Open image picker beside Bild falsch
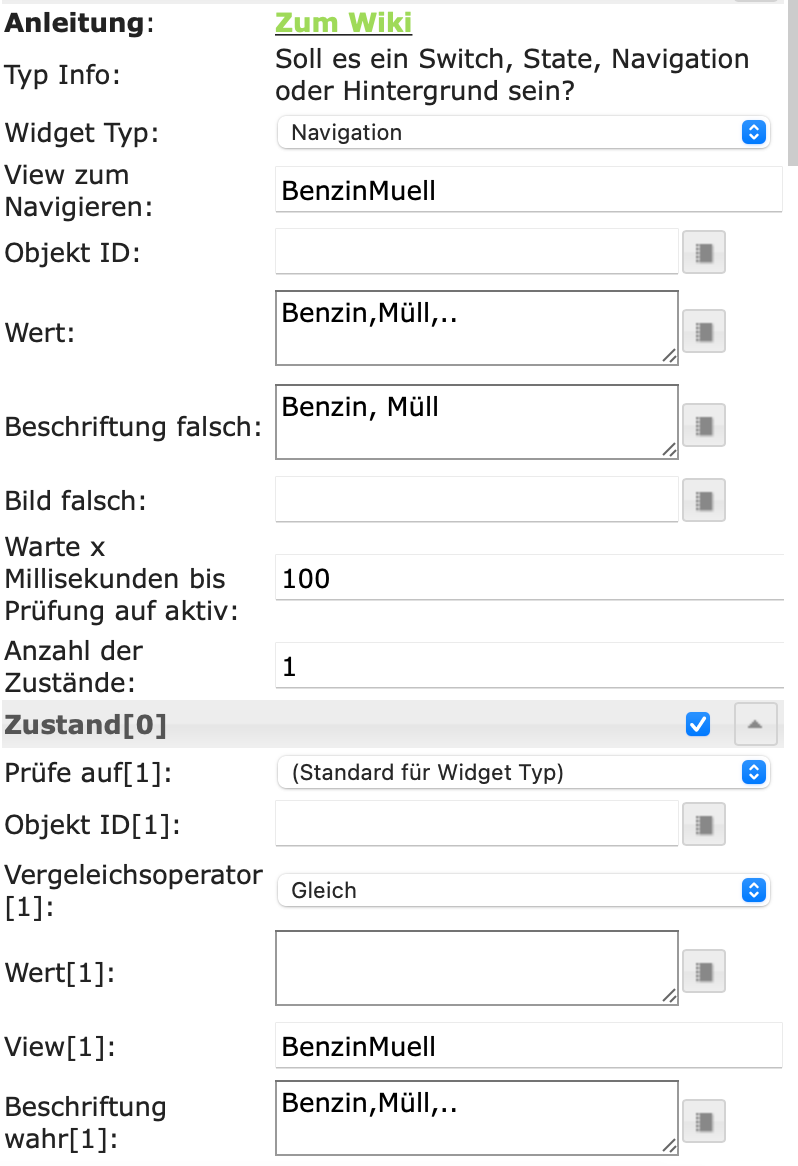The image size is (798, 1166). point(703,500)
